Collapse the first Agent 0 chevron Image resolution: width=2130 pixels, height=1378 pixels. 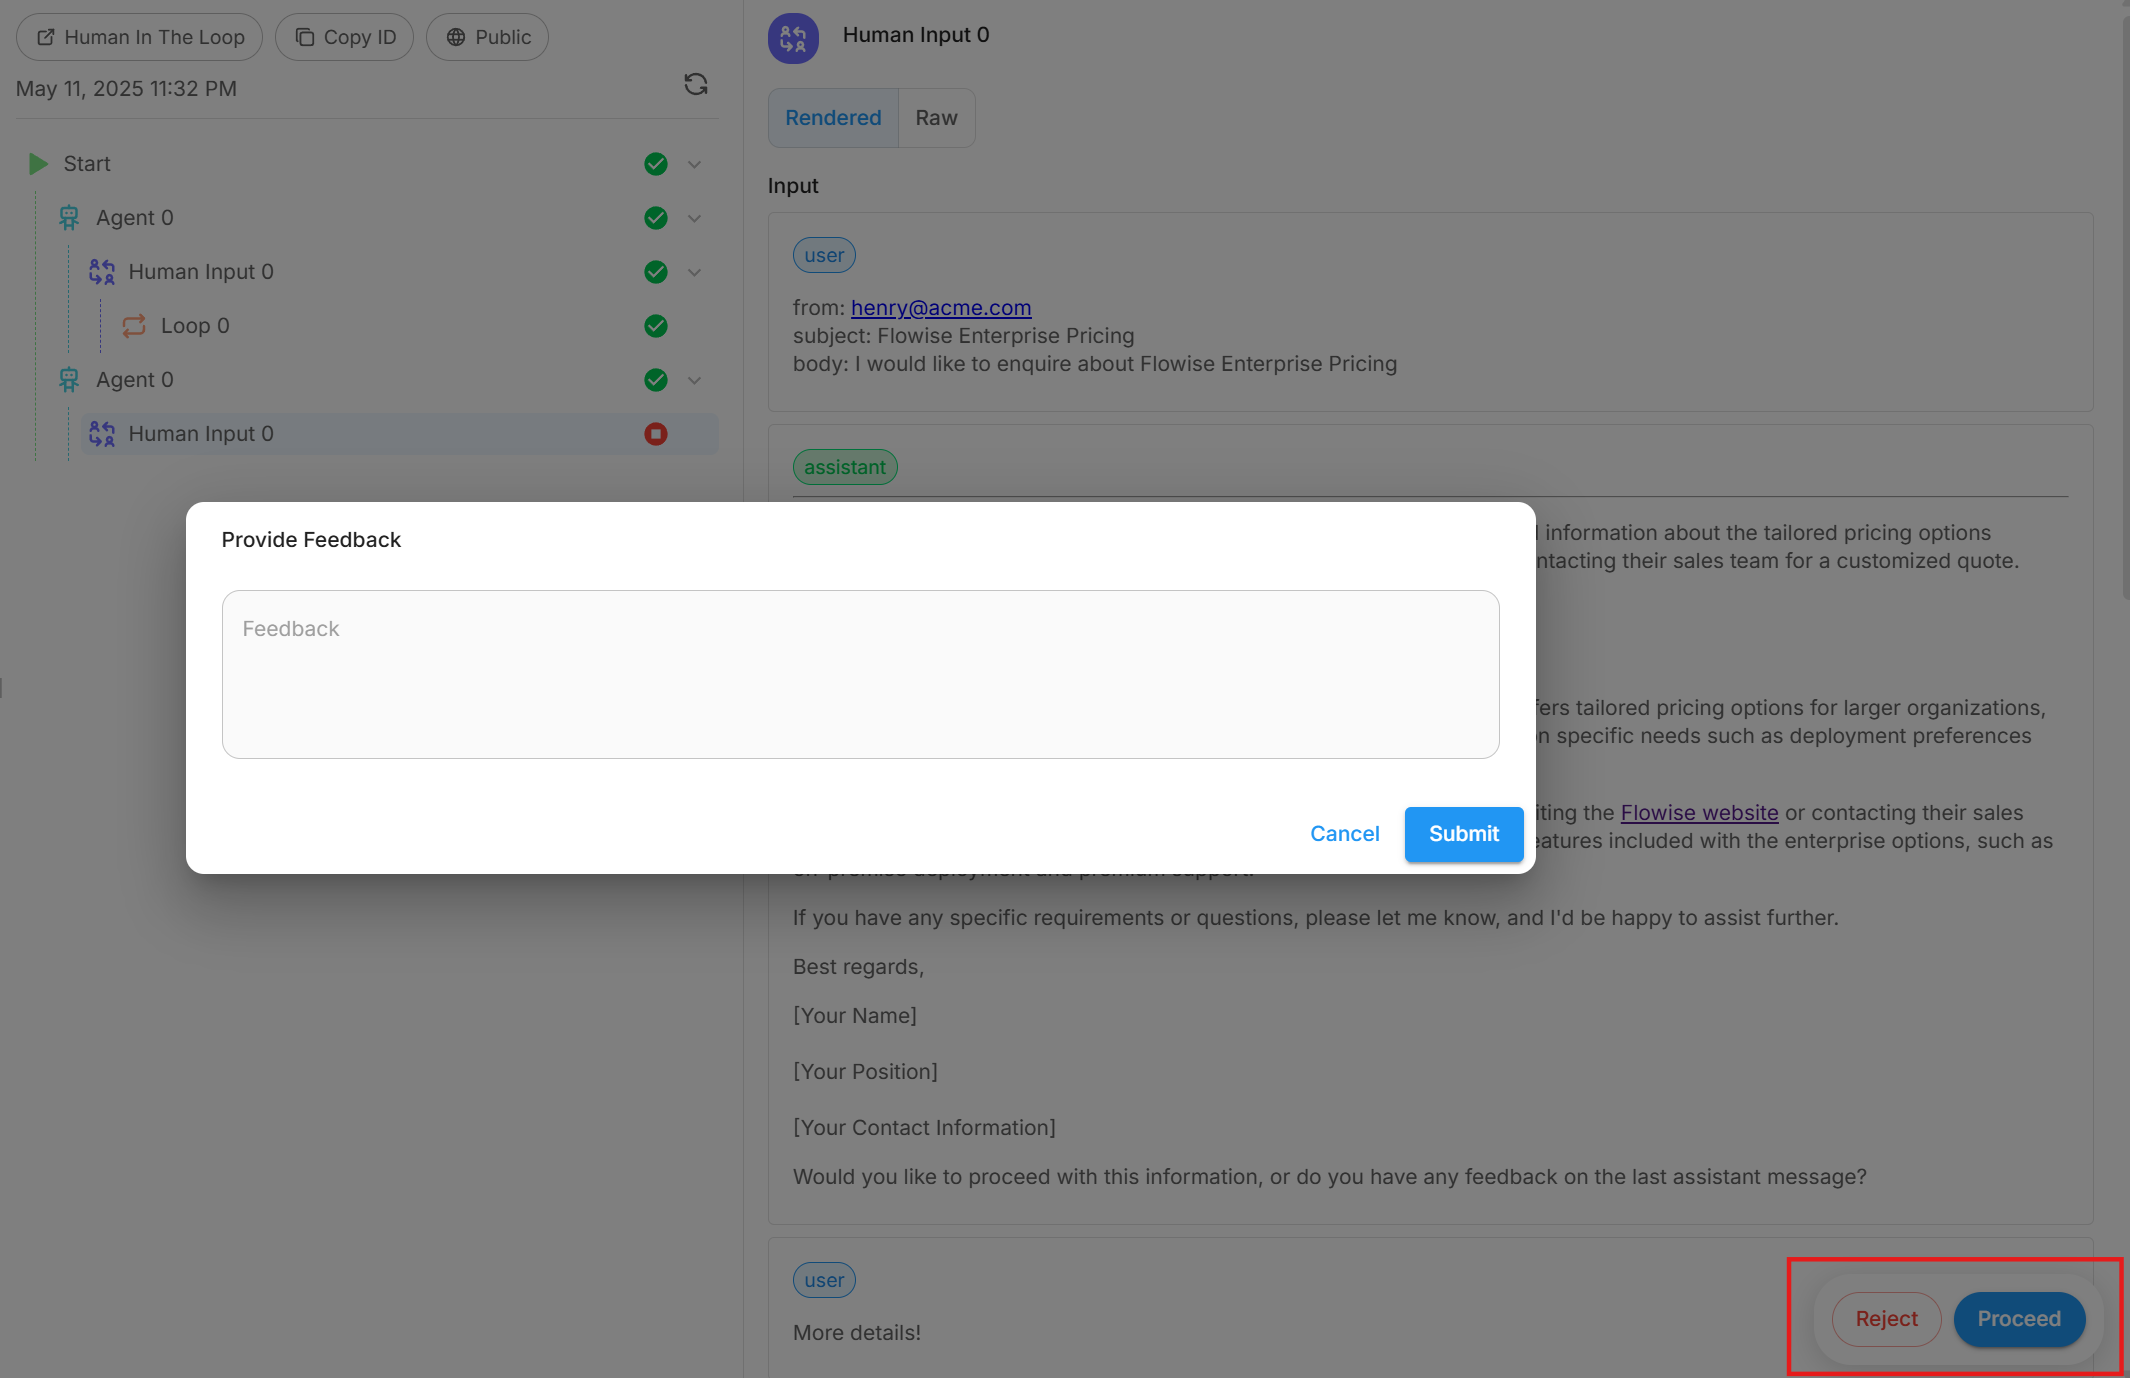coord(695,218)
